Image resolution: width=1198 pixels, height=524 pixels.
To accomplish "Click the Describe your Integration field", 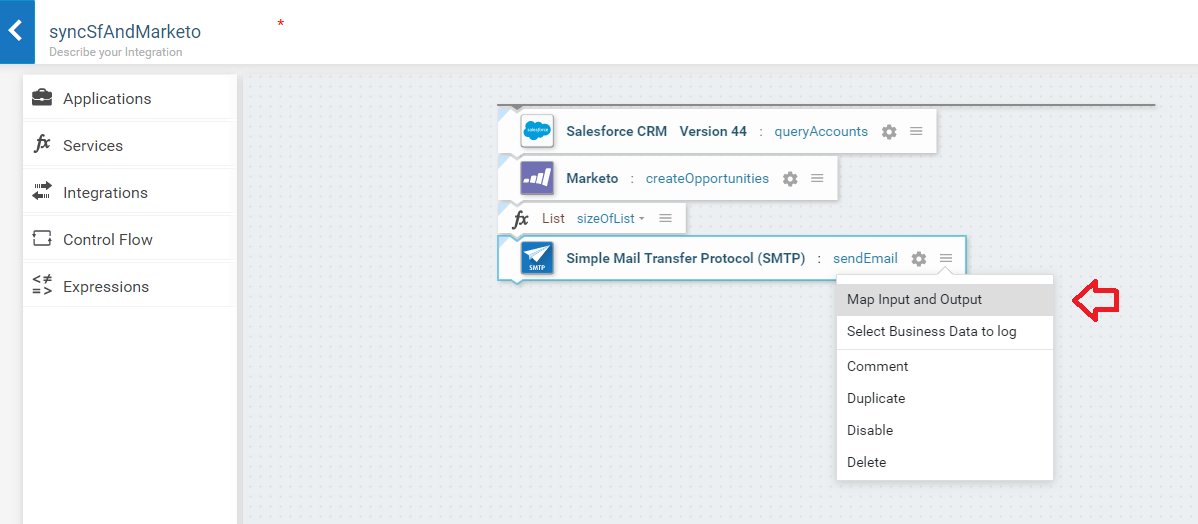I will point(115,53).
